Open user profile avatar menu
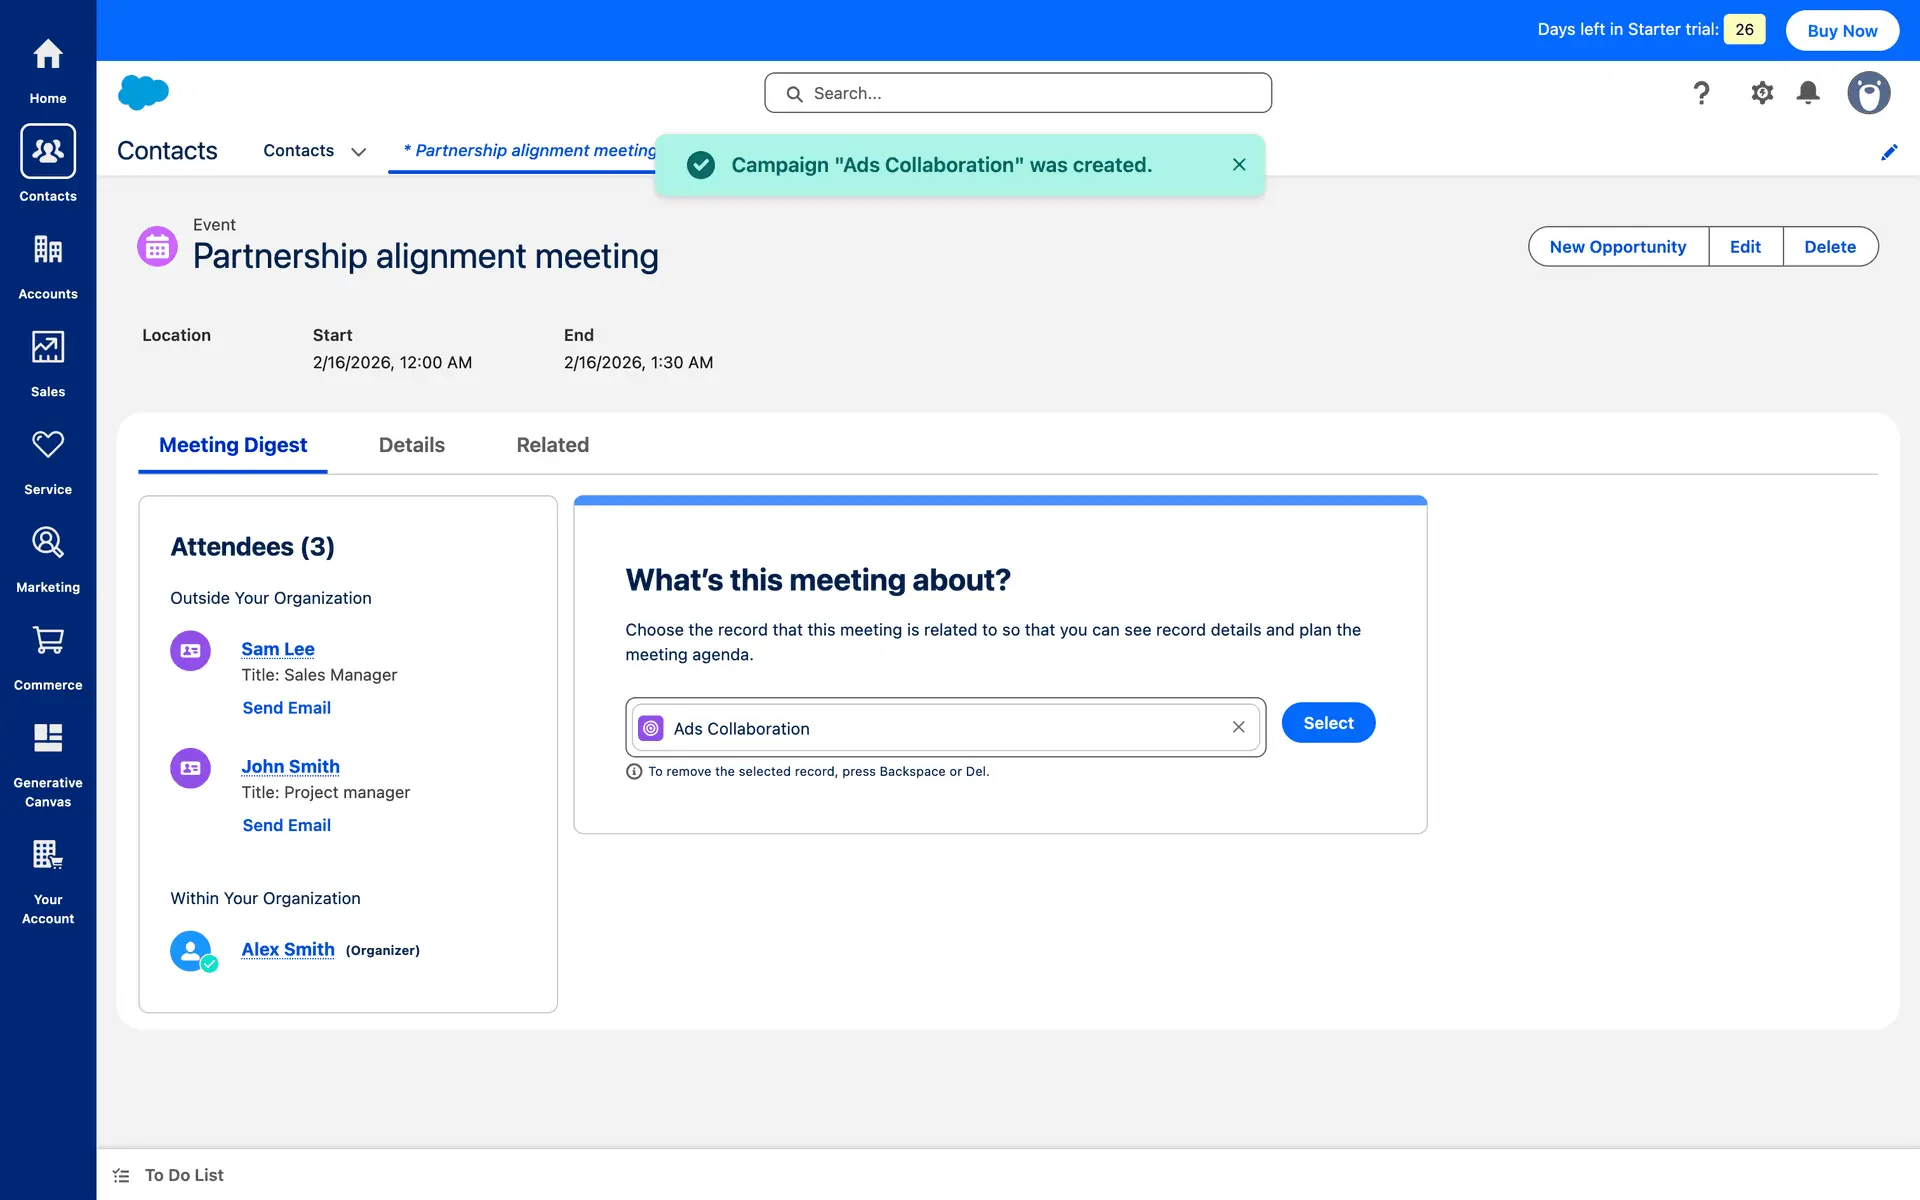 coord(1868,93)
